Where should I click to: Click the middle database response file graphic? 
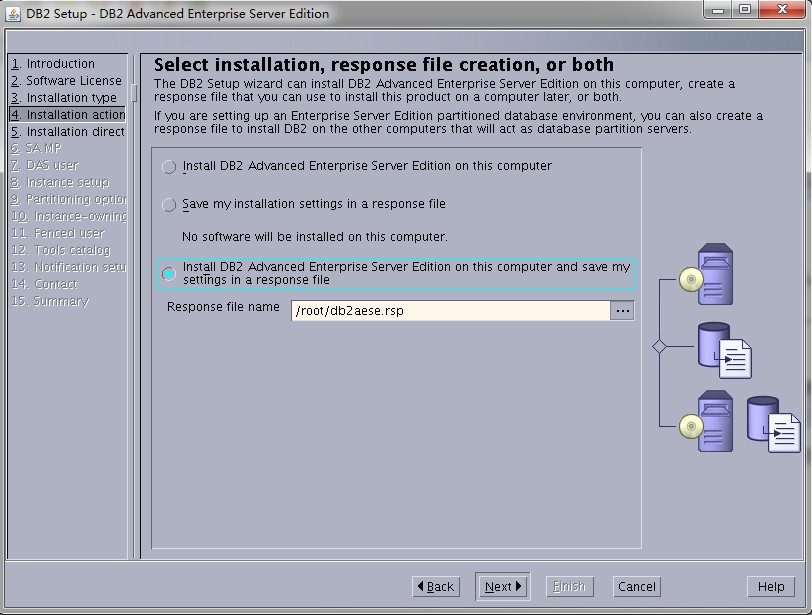point(725,350)
